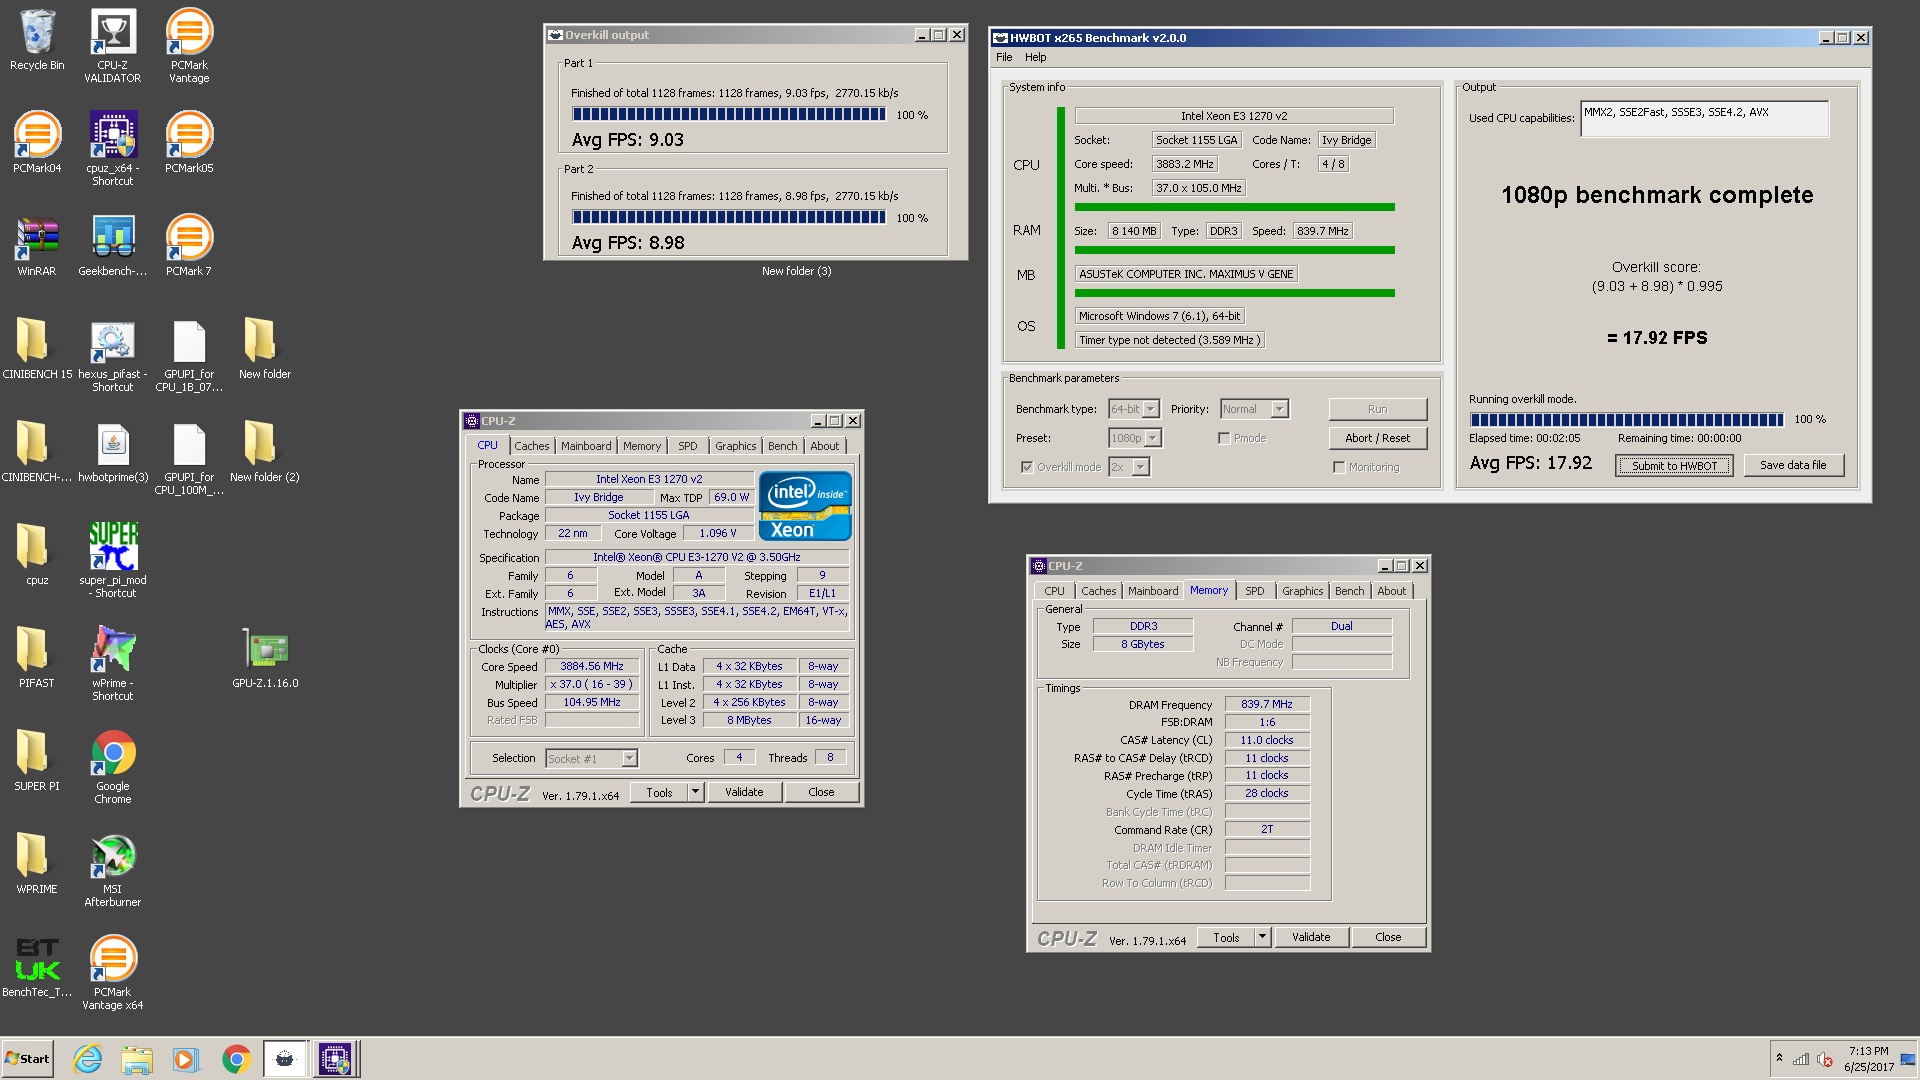Open the PIFAST folder icon
This screenshot has width=1920, height=1080.
pos(37,657)
